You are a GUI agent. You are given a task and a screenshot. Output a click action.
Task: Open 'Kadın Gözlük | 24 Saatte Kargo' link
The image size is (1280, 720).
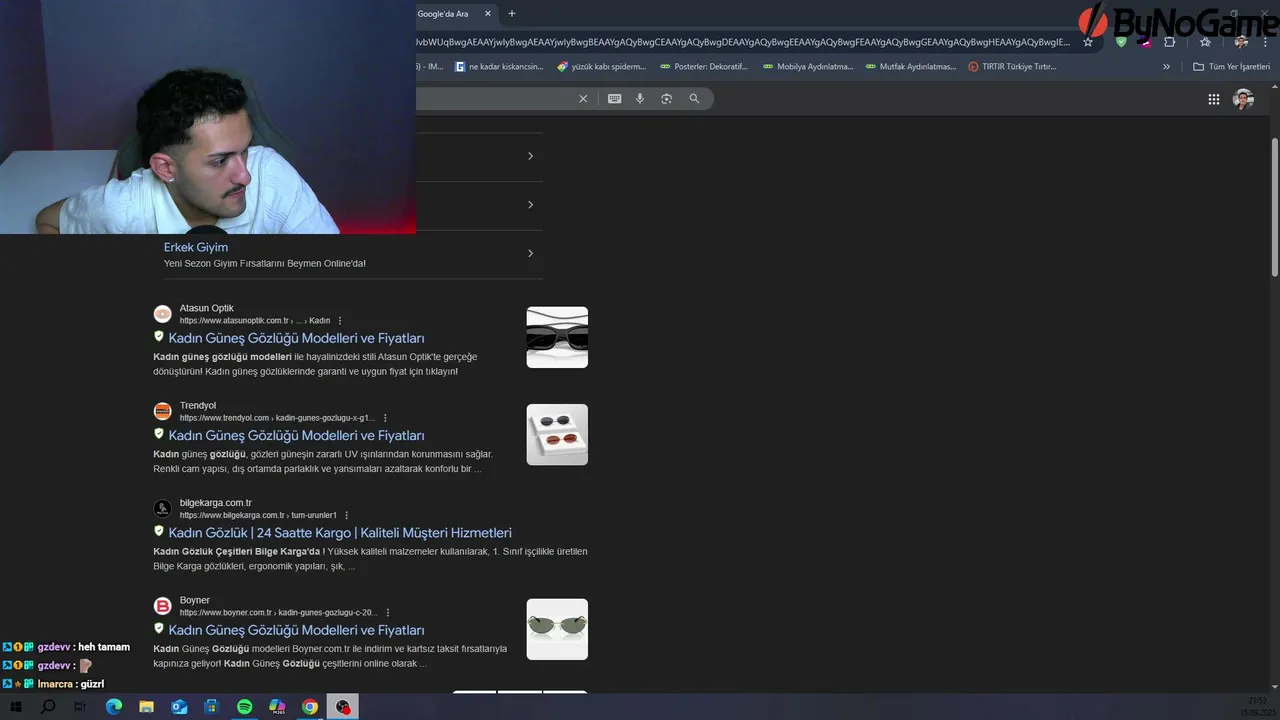(340, 532)
